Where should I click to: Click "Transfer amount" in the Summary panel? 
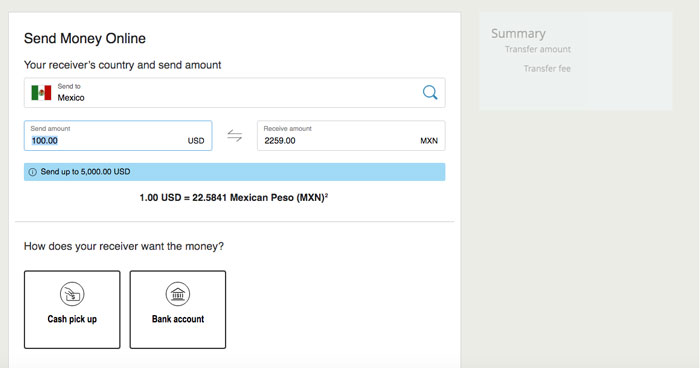538,49
